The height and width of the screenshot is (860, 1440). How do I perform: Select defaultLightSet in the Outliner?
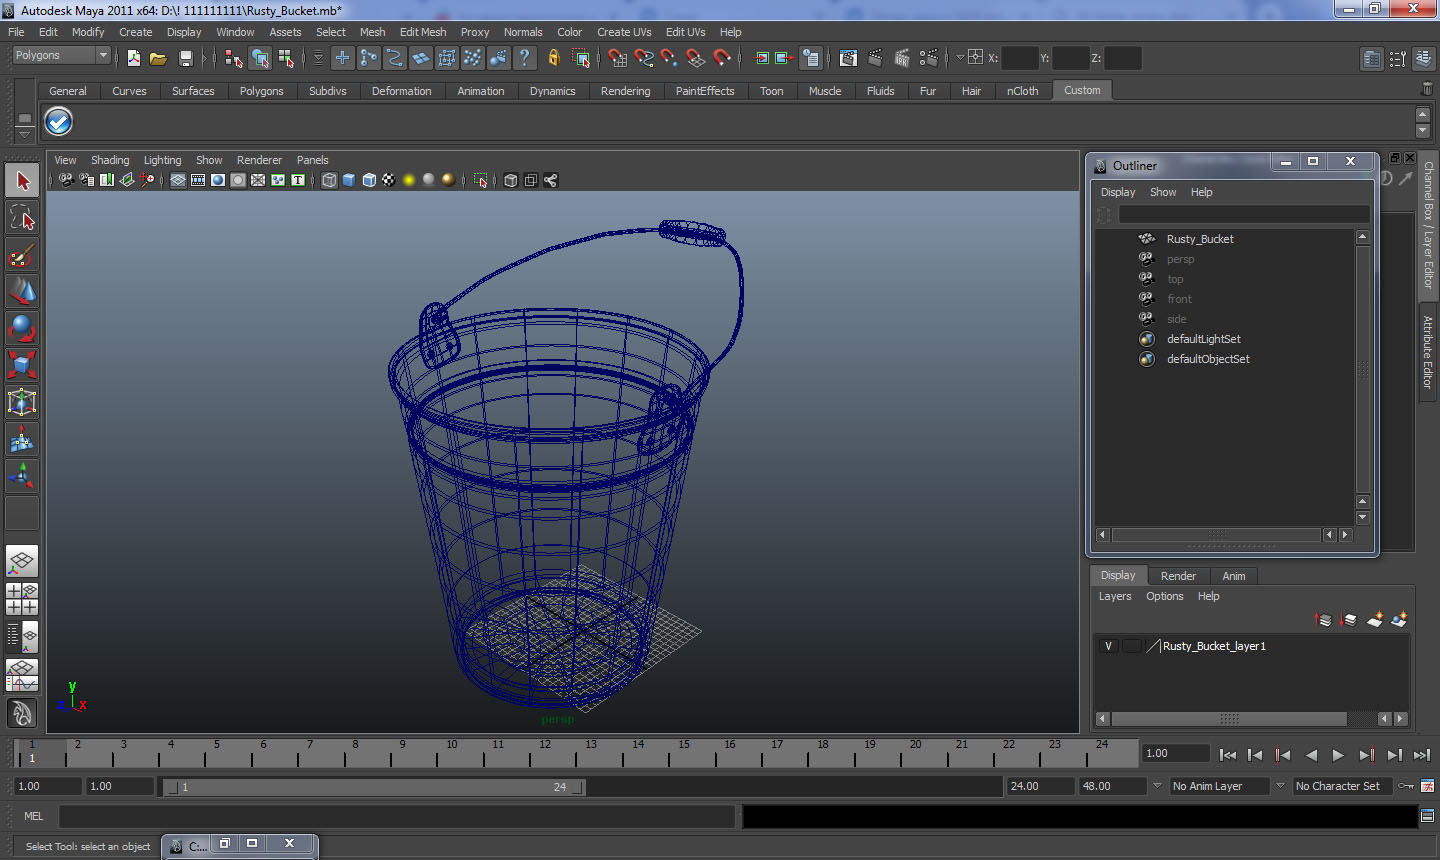(1204, 339)
